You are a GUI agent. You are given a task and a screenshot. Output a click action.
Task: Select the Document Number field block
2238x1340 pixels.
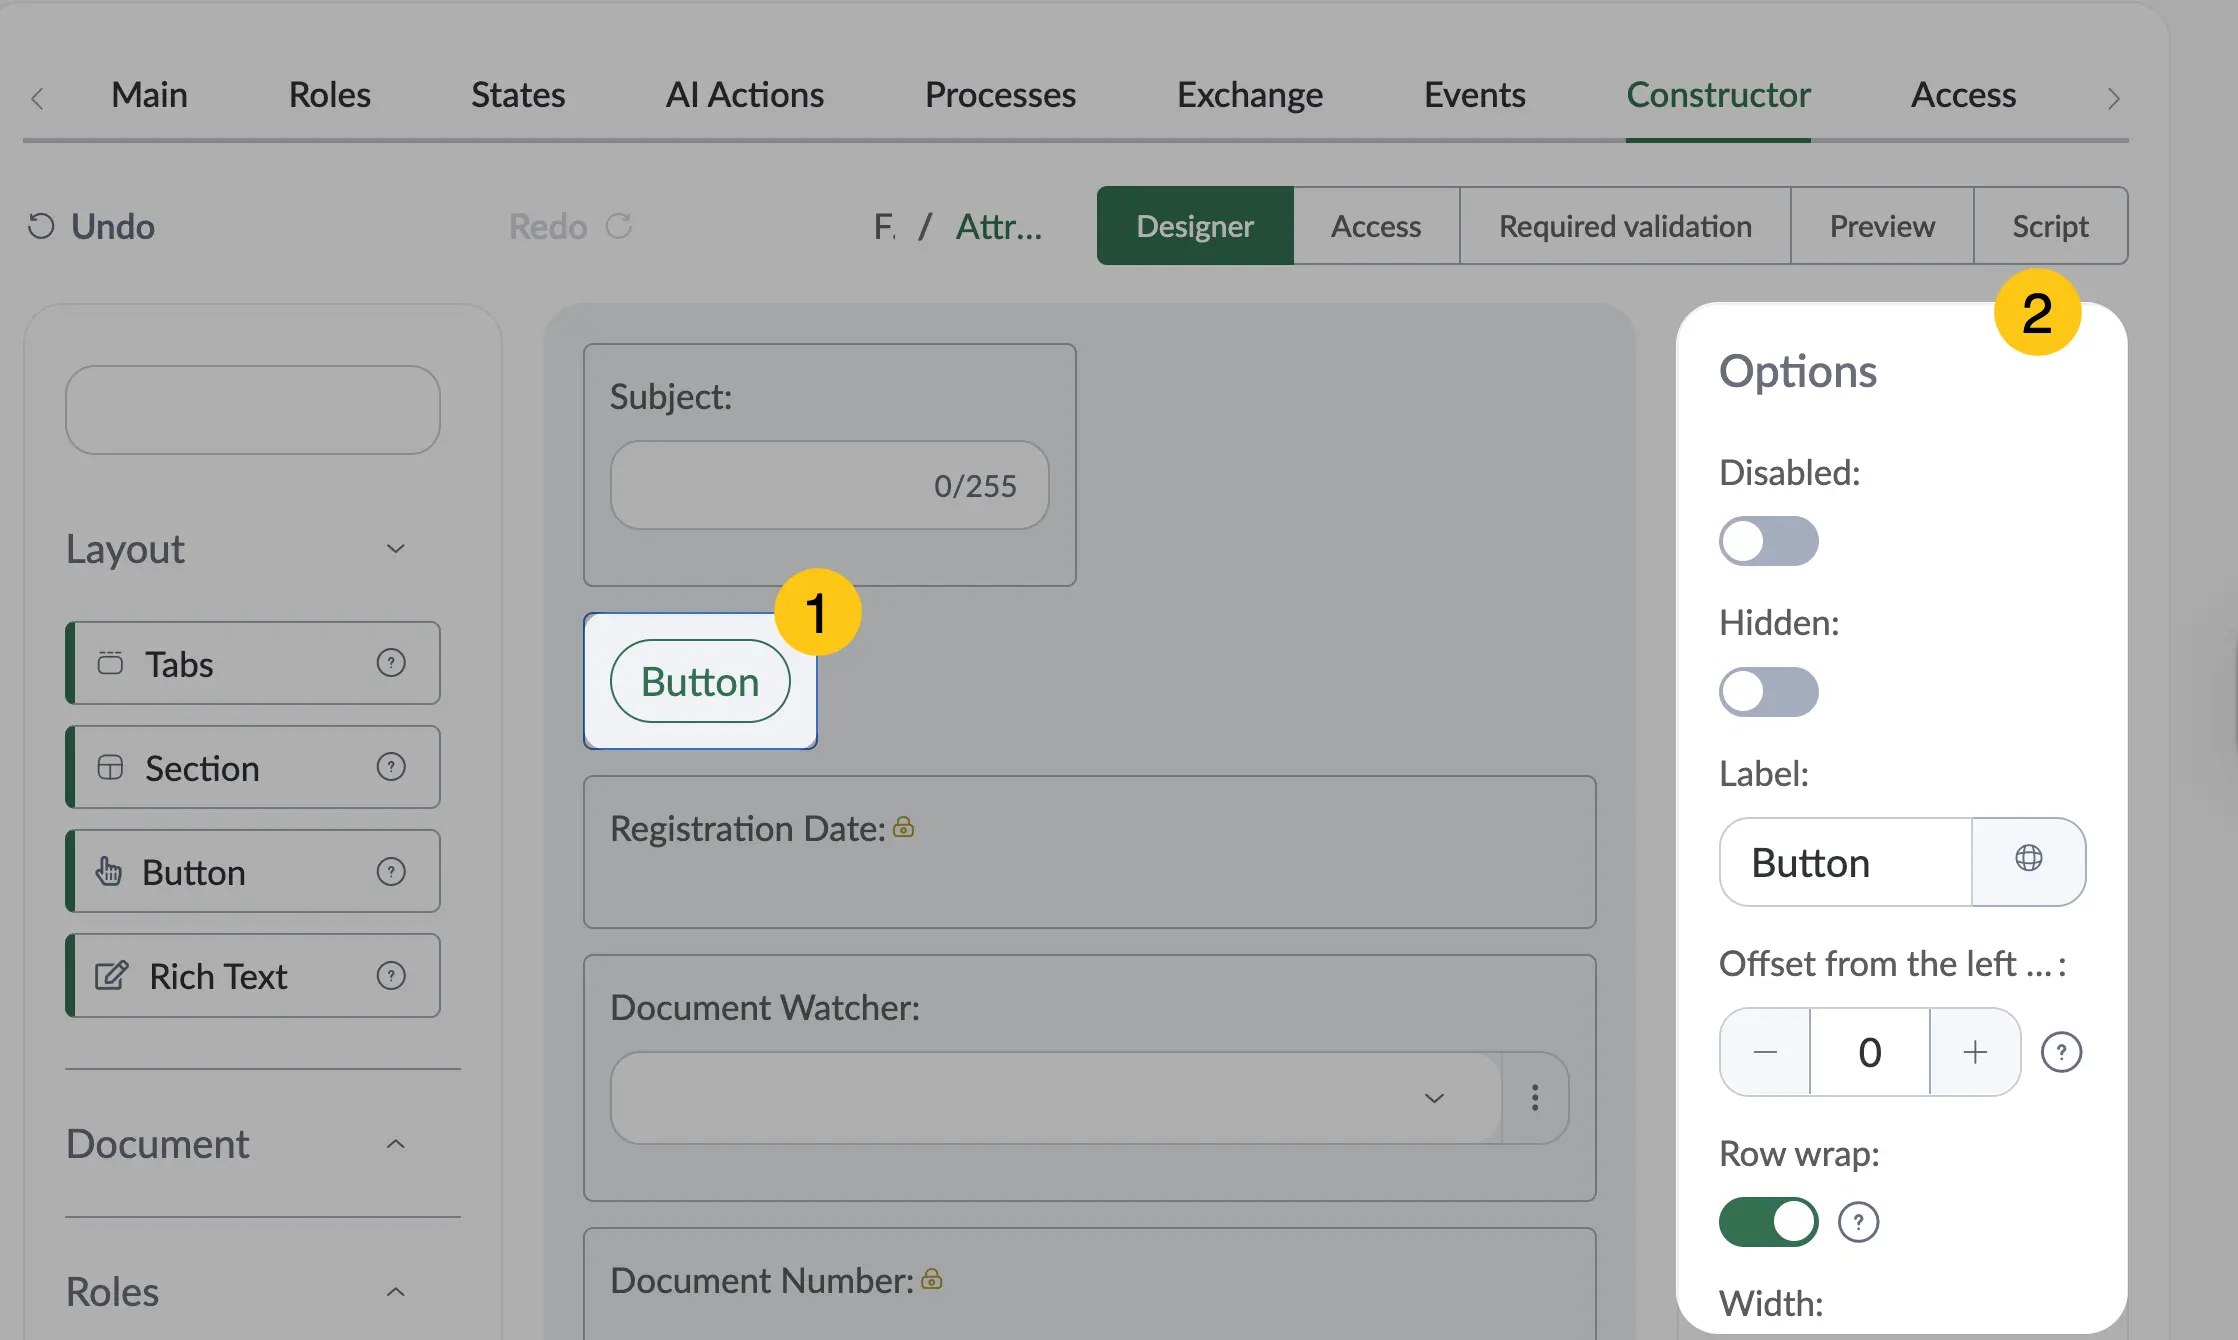(x=1090, y=1284)
